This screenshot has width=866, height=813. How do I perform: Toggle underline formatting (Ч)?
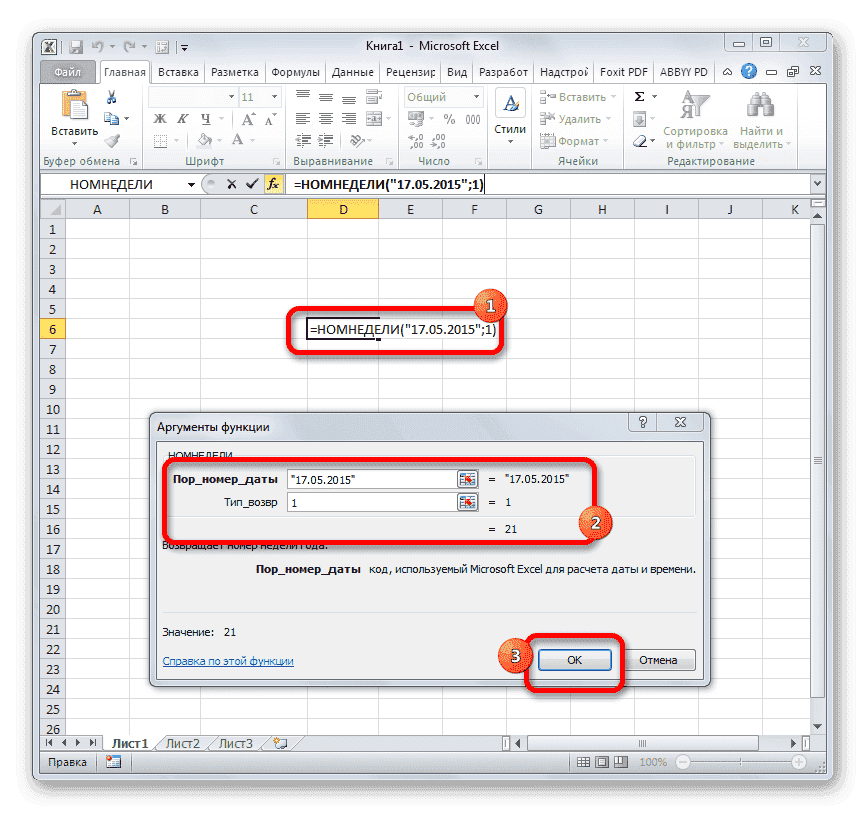tap(205, 118)
